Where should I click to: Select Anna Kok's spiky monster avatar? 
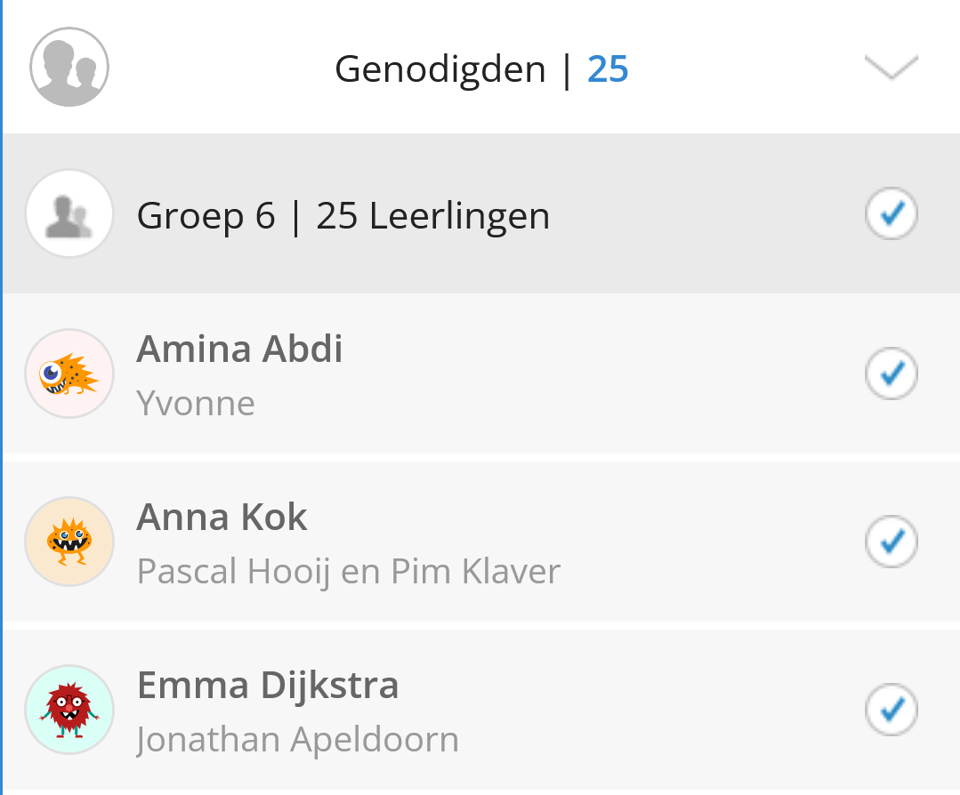[x=68, y=541]
